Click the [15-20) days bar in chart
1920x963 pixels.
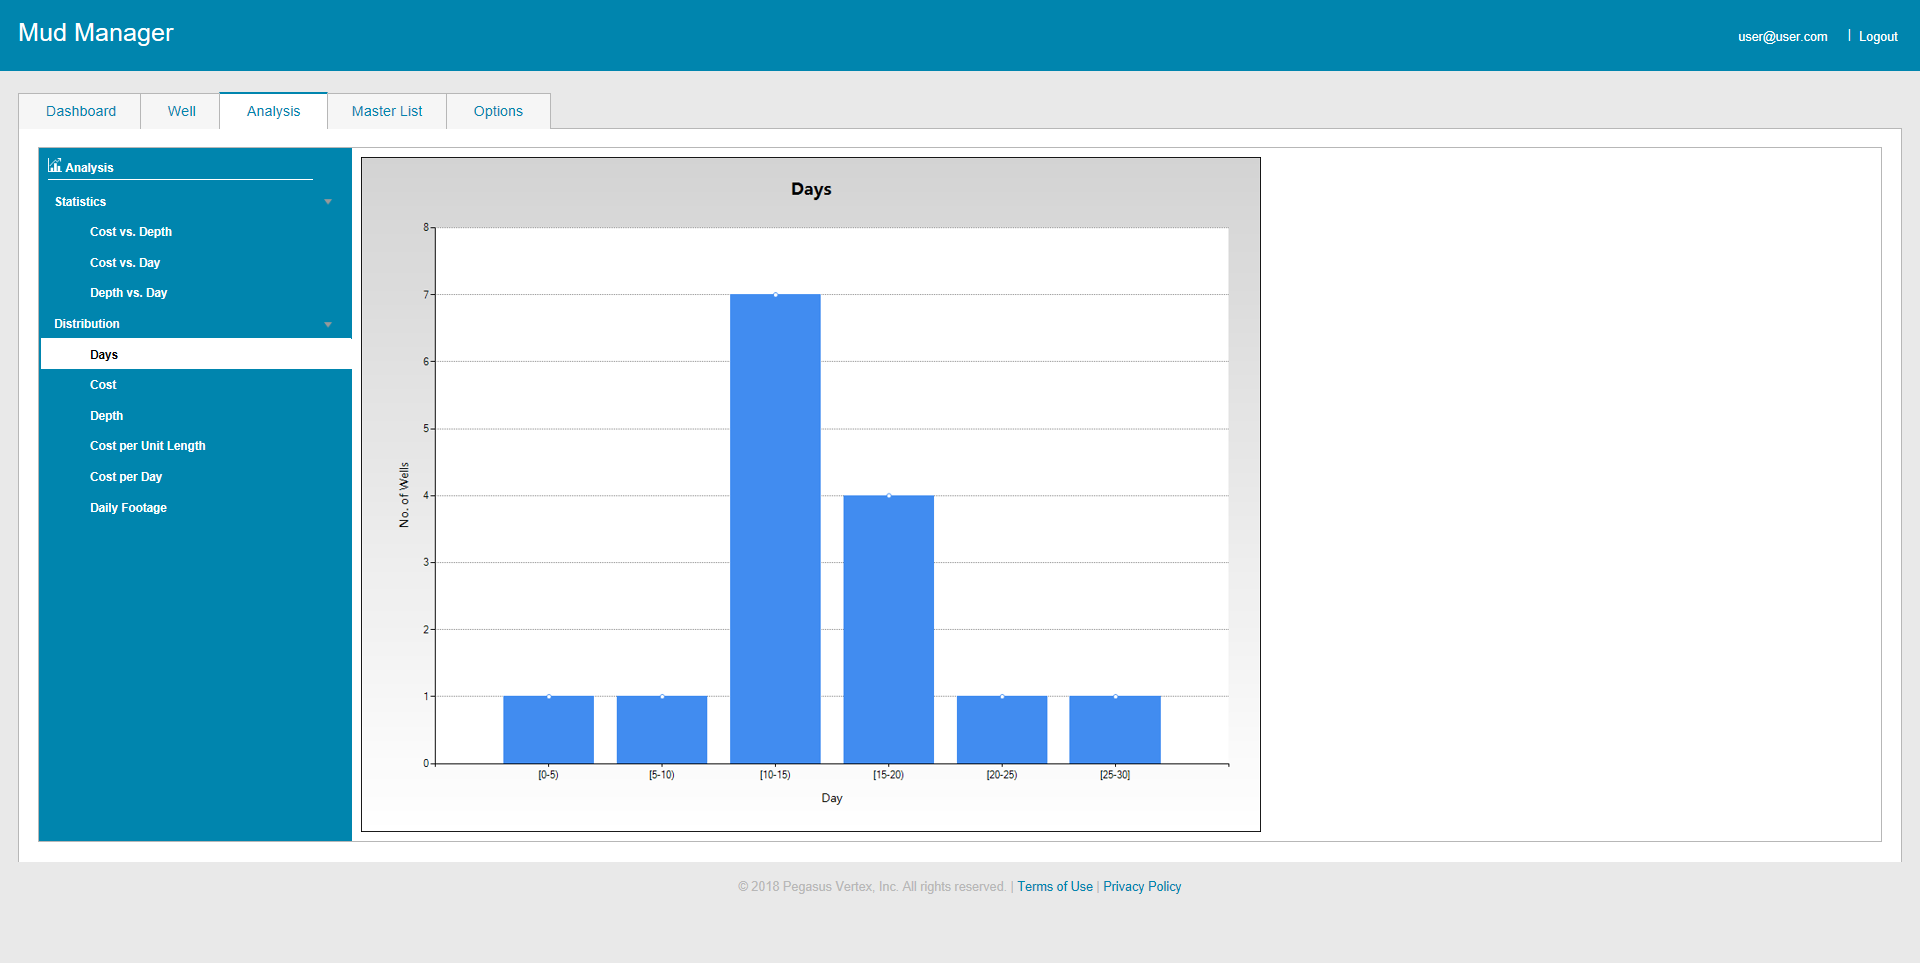click(x=888, y=629)
